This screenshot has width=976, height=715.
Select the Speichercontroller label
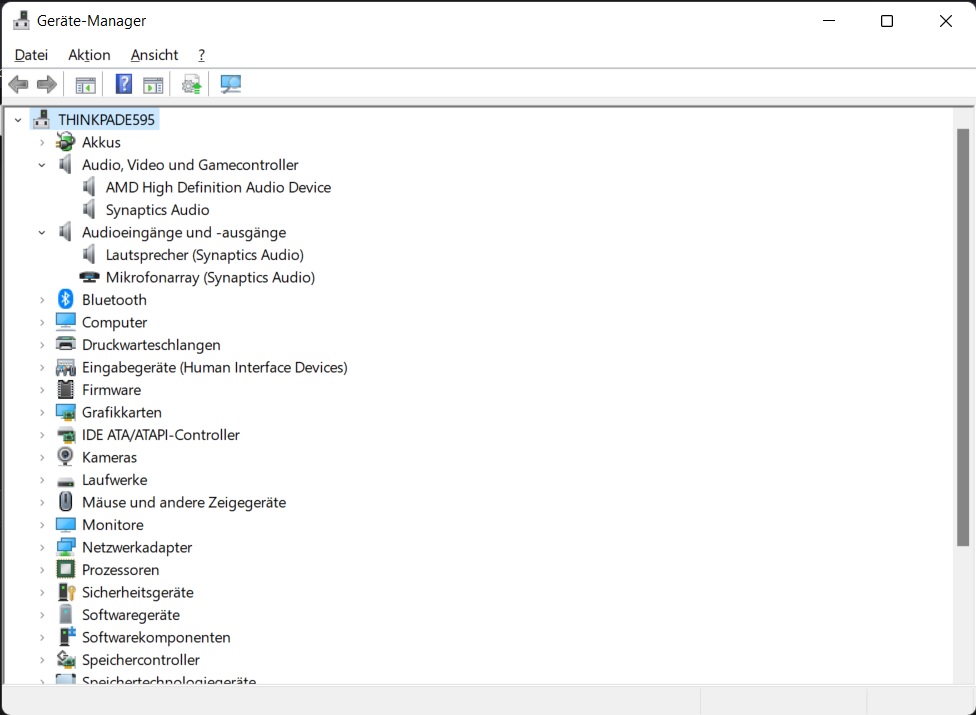click(x=141, y=660)
